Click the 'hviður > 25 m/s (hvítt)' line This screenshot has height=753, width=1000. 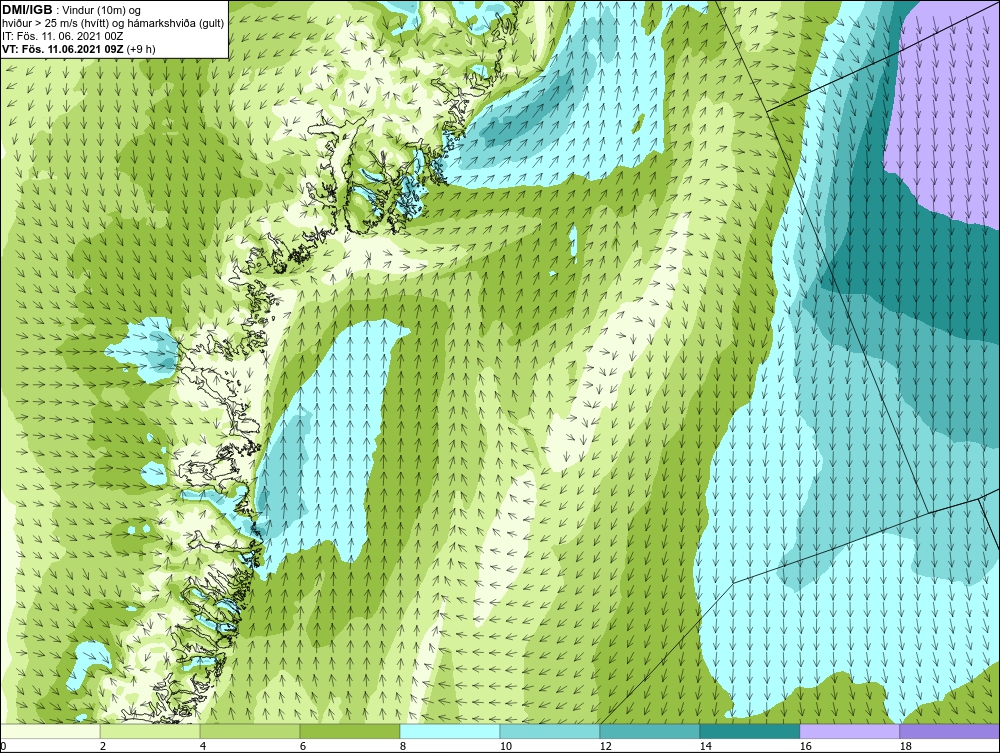[x=54, y=23]
